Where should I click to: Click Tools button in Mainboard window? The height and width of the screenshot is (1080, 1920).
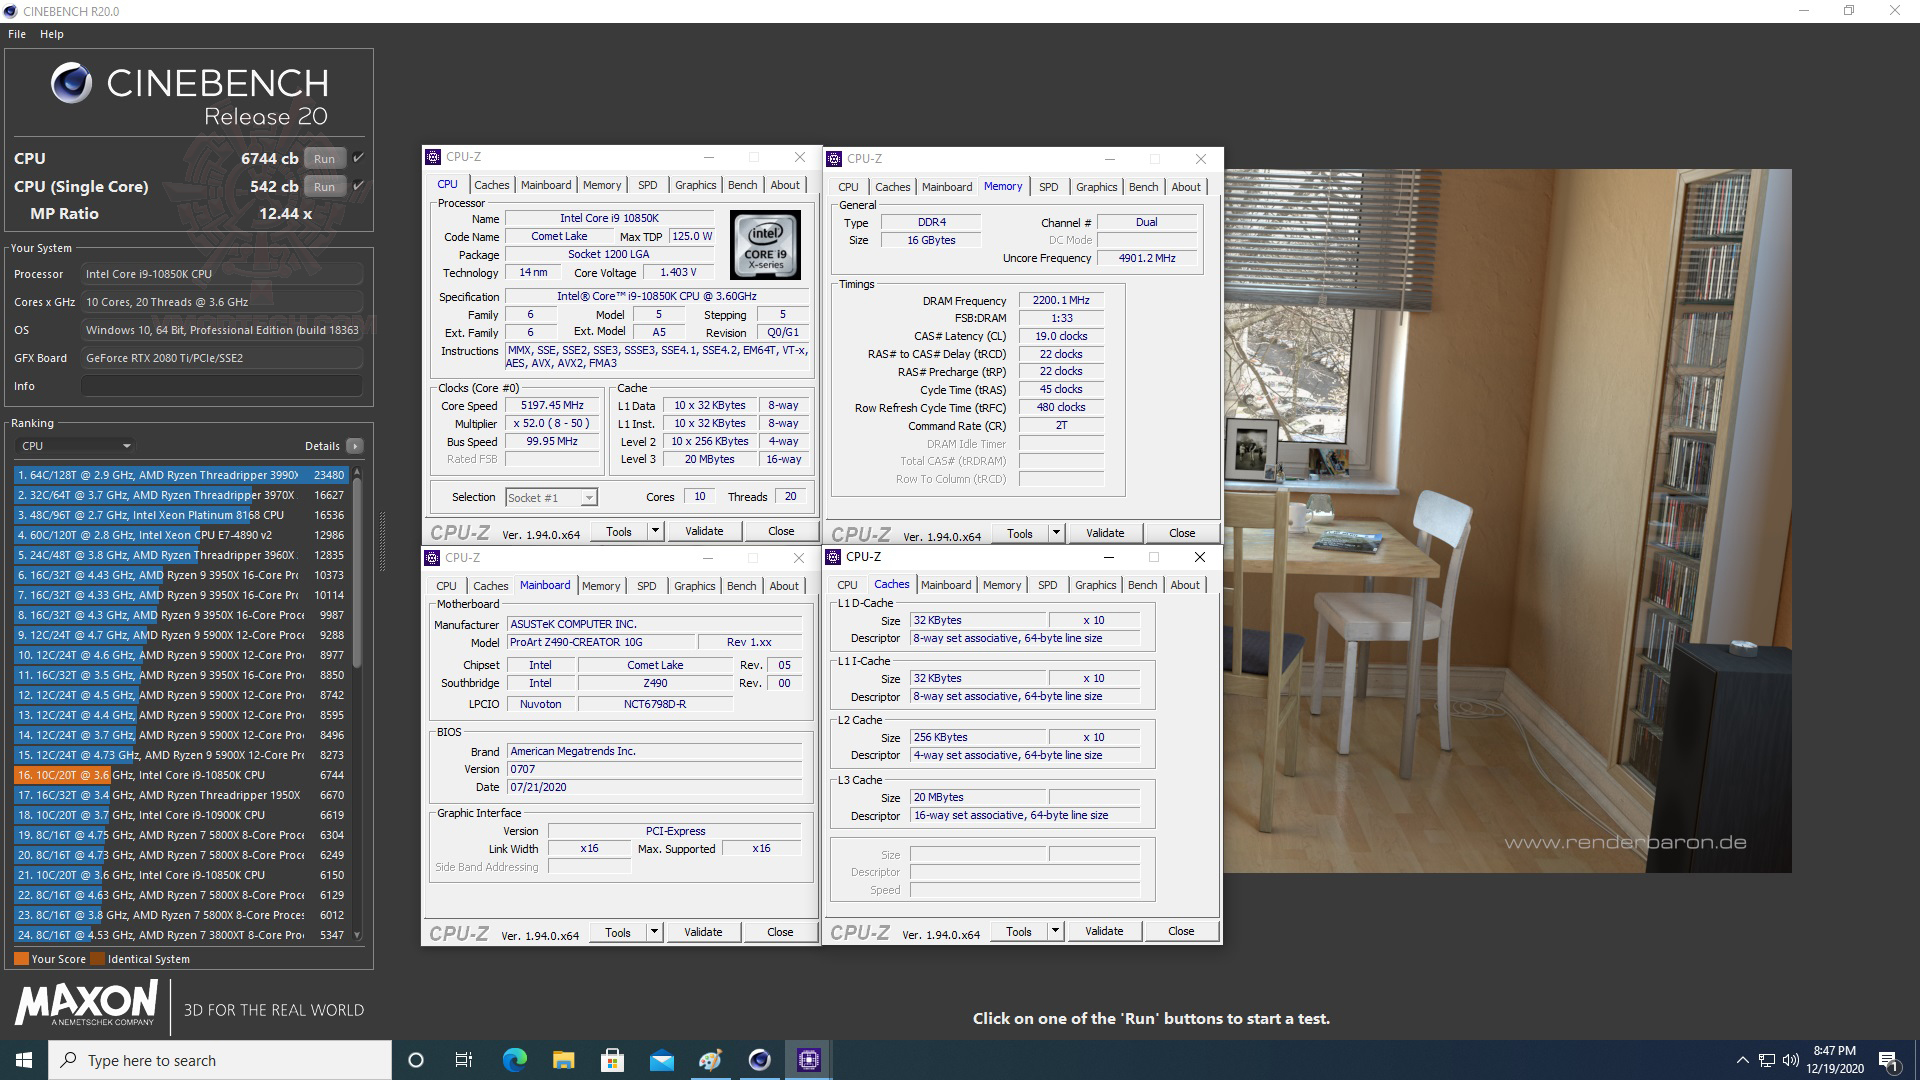tap(618, 932)
